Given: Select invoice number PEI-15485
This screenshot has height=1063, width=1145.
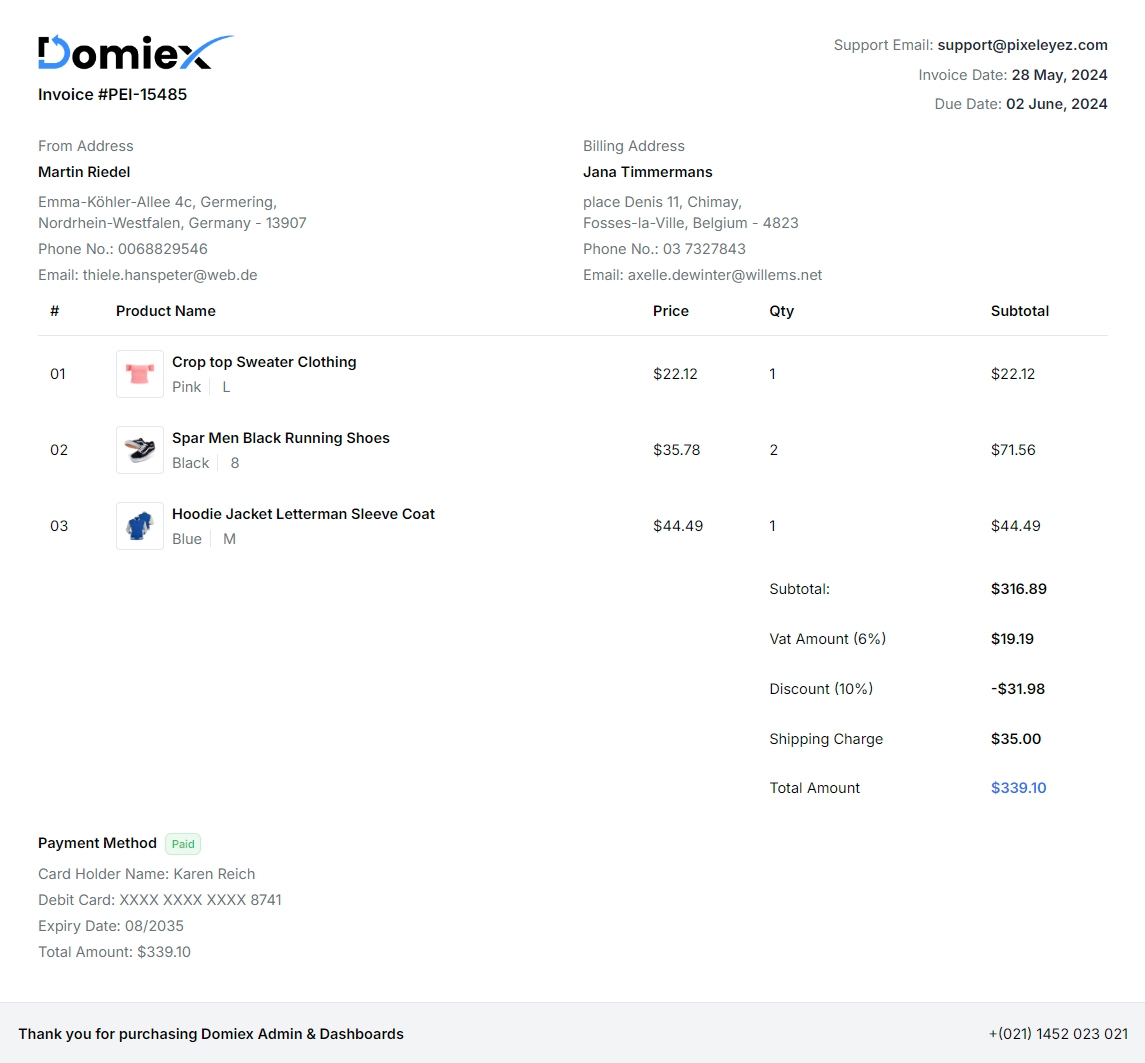Looking at the screenshot, I should click(x=112, y=94).
